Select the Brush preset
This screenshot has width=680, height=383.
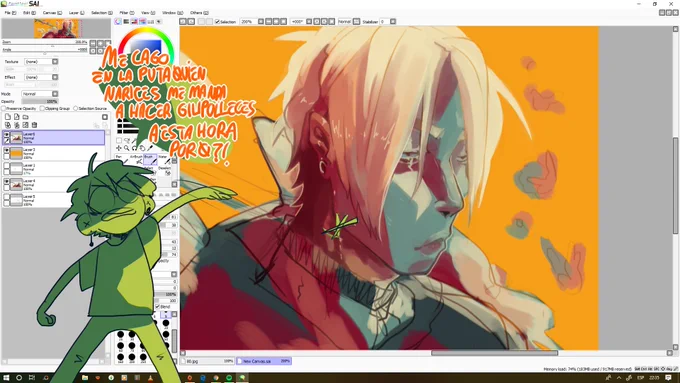(150, 159)
